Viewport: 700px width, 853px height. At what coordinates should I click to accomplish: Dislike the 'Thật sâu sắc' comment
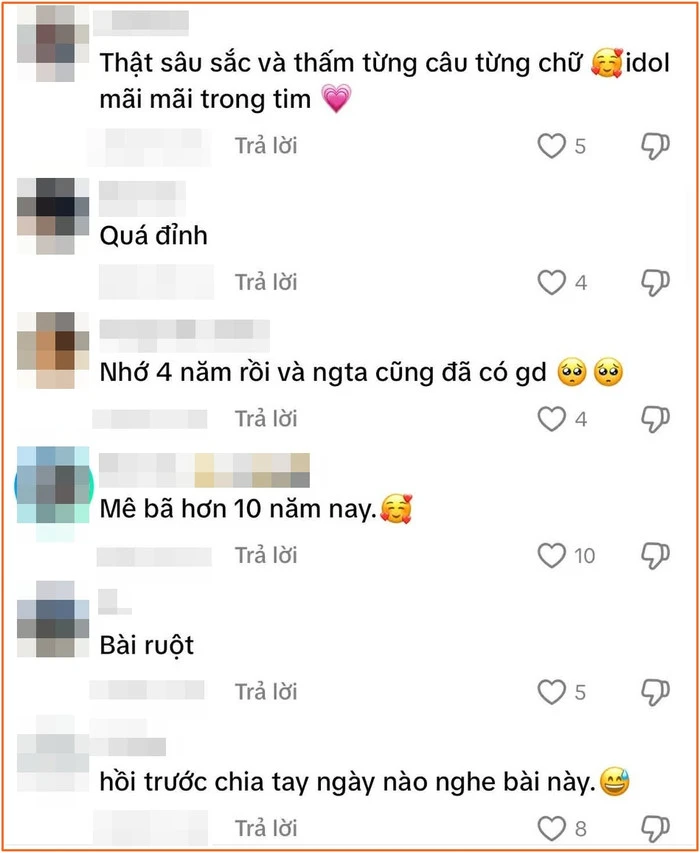point(655,146)
